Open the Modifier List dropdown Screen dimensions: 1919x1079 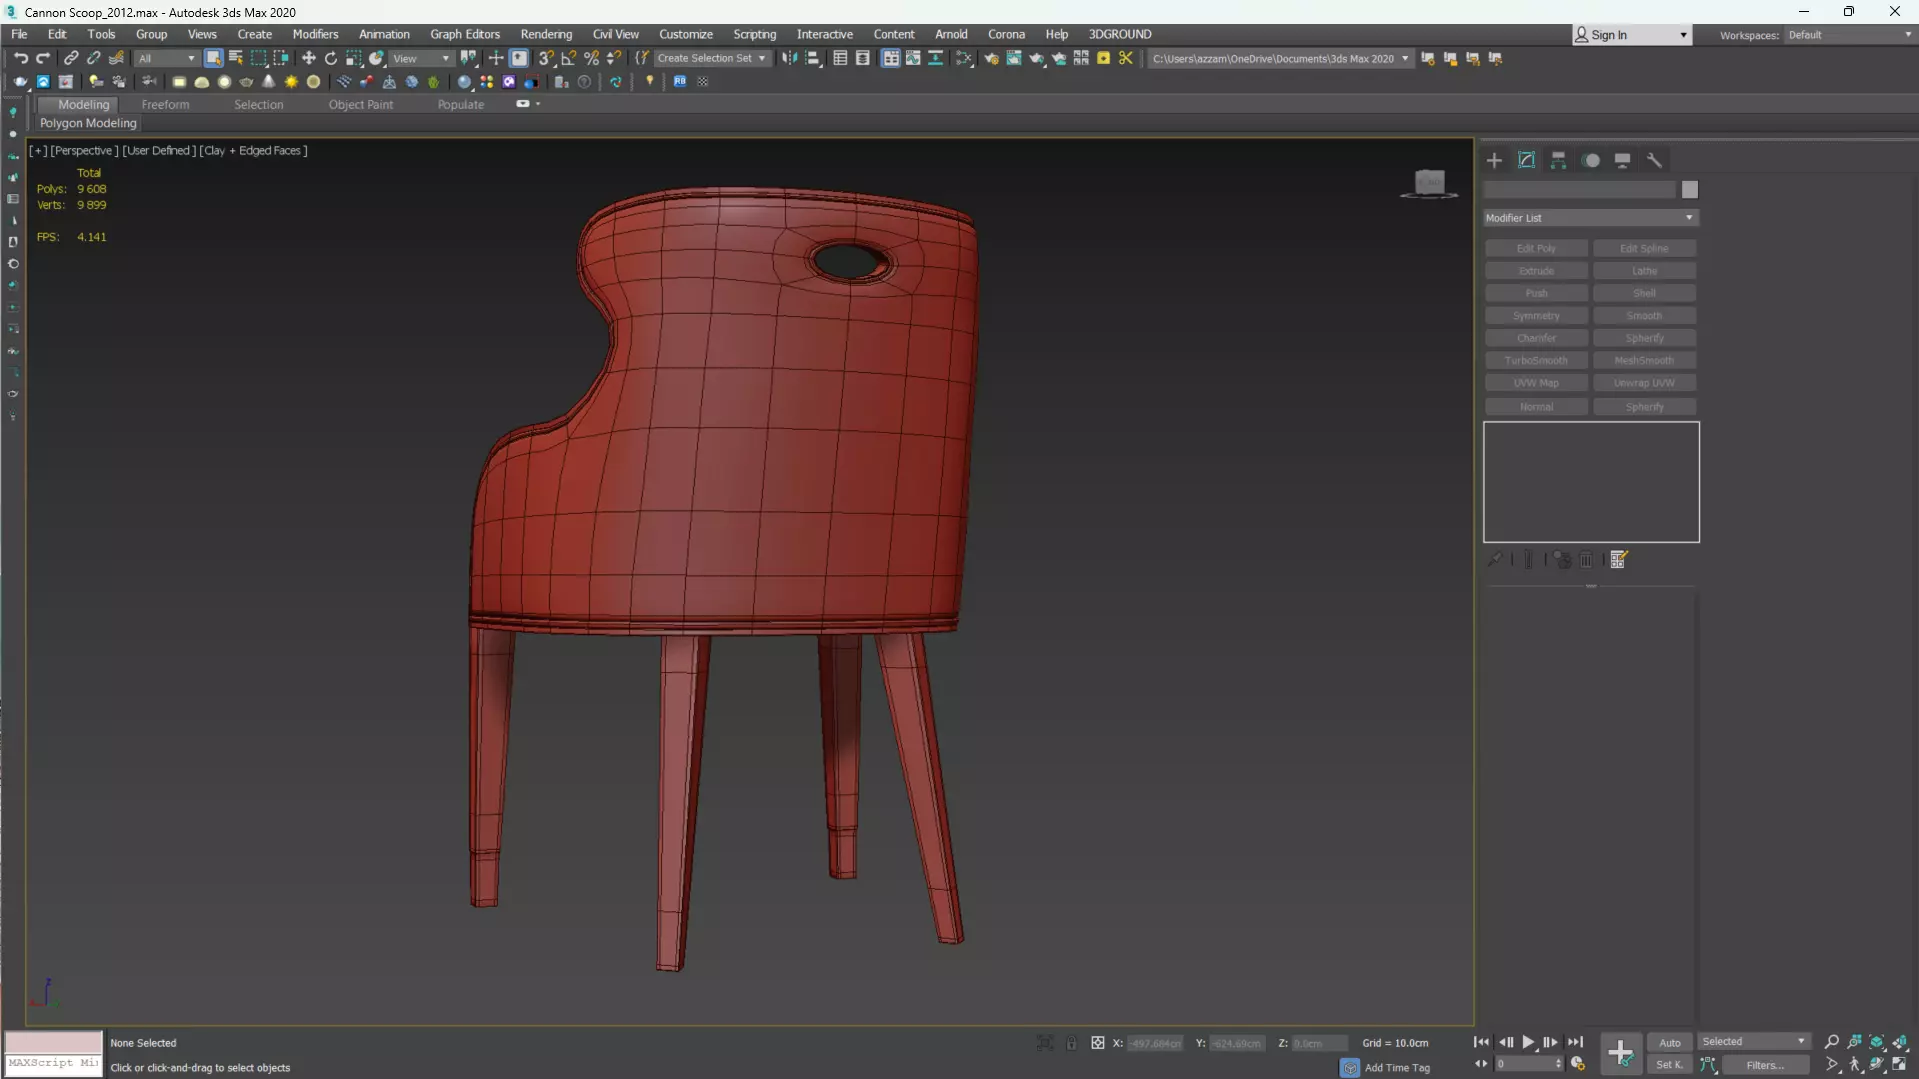[1590, 218]
